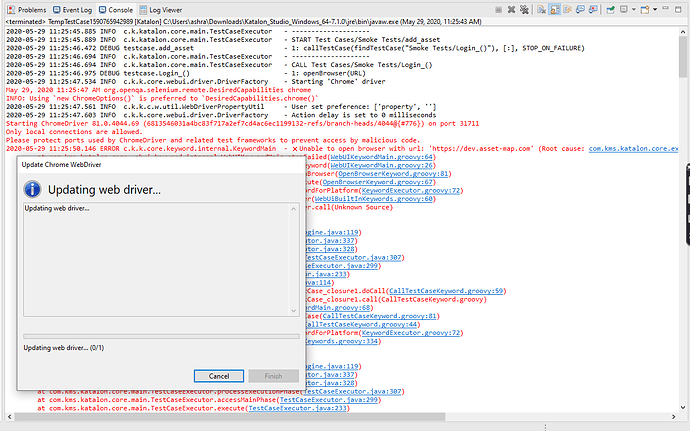
Task: Click the console scroll-left arrow
Action: coord(9,416)
